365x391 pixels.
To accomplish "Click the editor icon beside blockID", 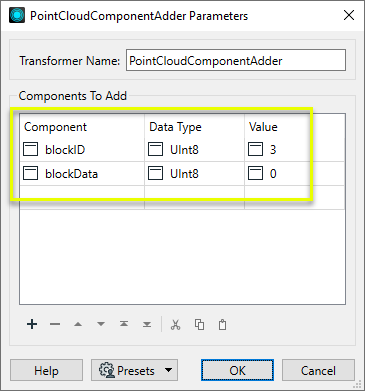I will coord(30,149).
